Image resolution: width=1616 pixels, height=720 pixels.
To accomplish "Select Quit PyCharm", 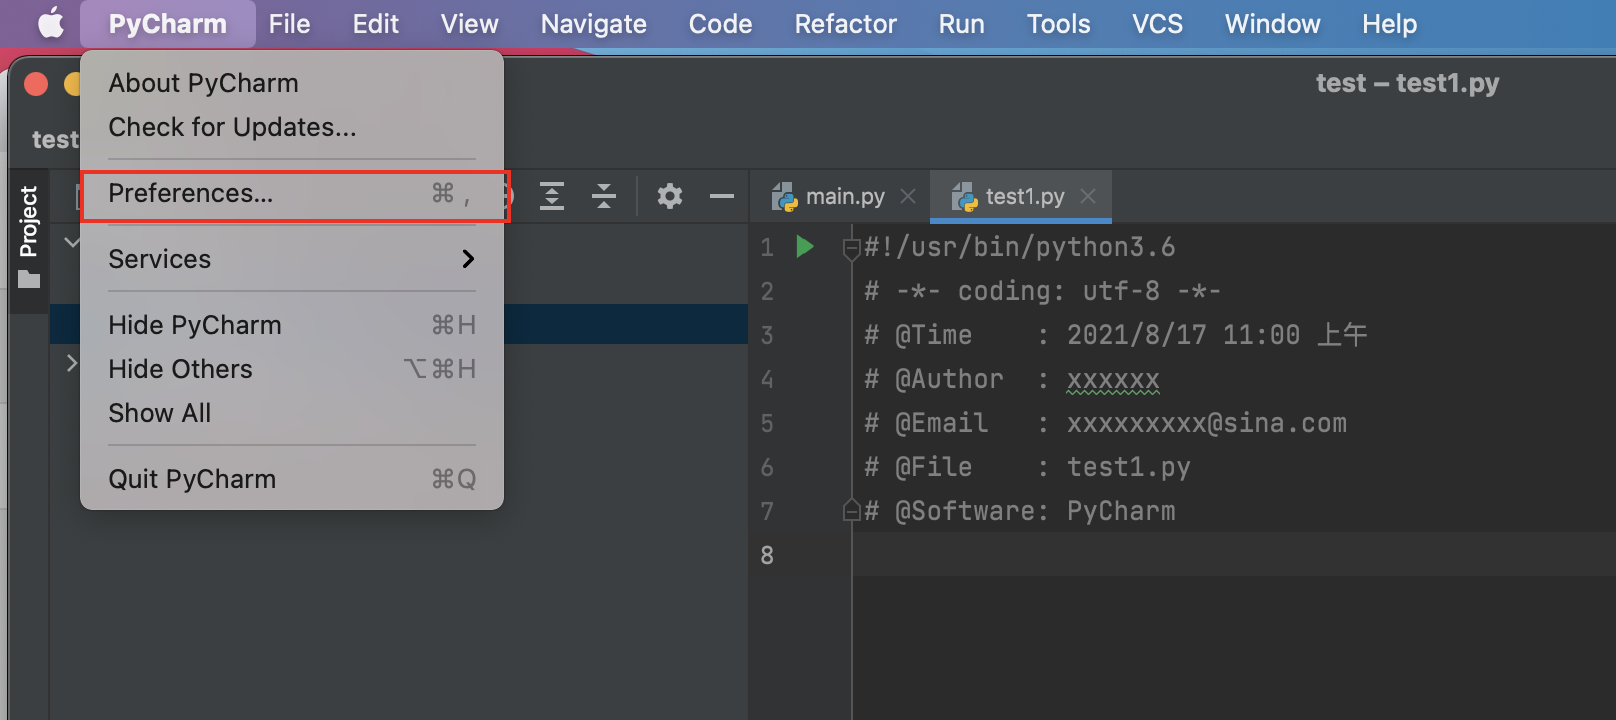I will 292,479.
